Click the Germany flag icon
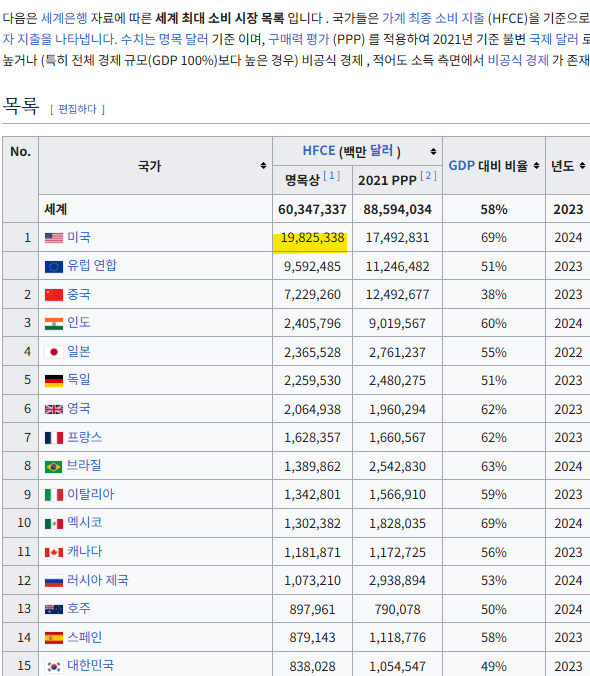This screenshot has width=590, height=676. (54, 381)
